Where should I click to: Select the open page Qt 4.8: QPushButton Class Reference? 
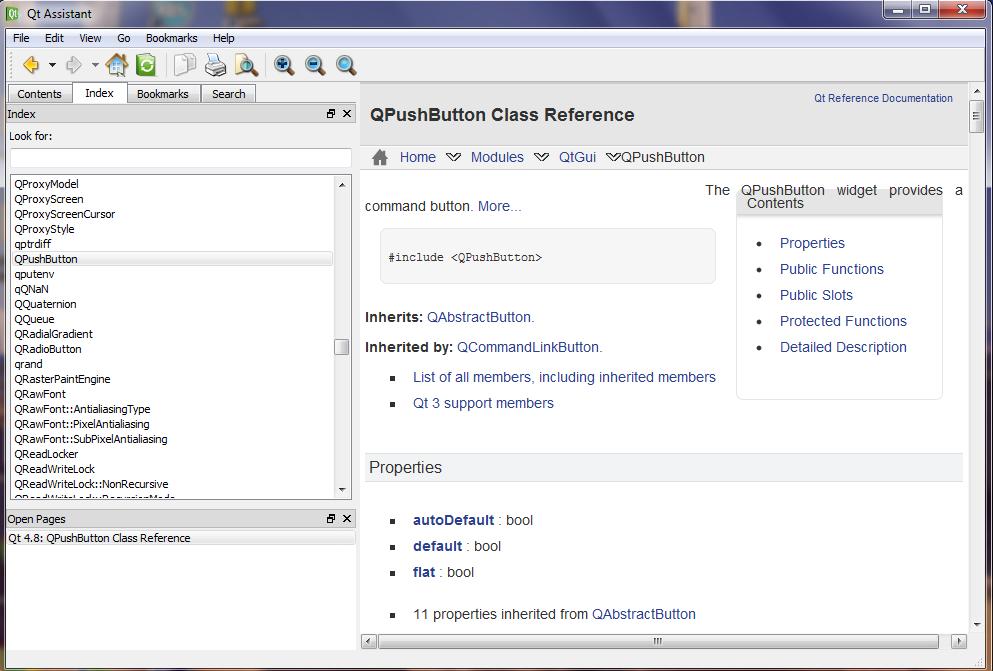click(180, 538)
